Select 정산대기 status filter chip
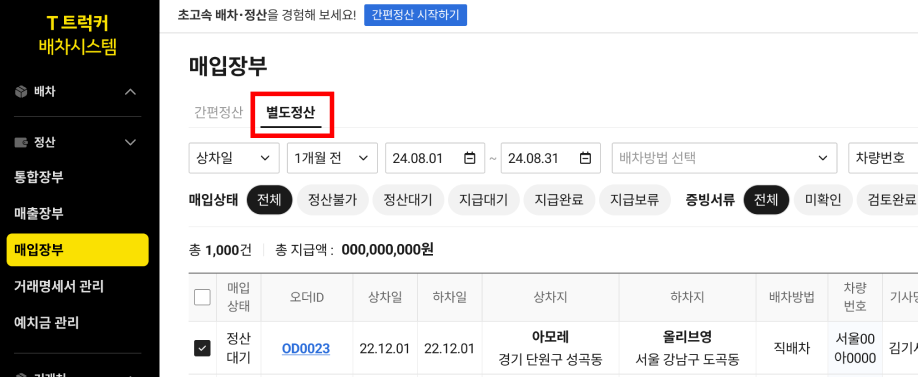Viewport: 918px width, 377px height. coord(407,200)
